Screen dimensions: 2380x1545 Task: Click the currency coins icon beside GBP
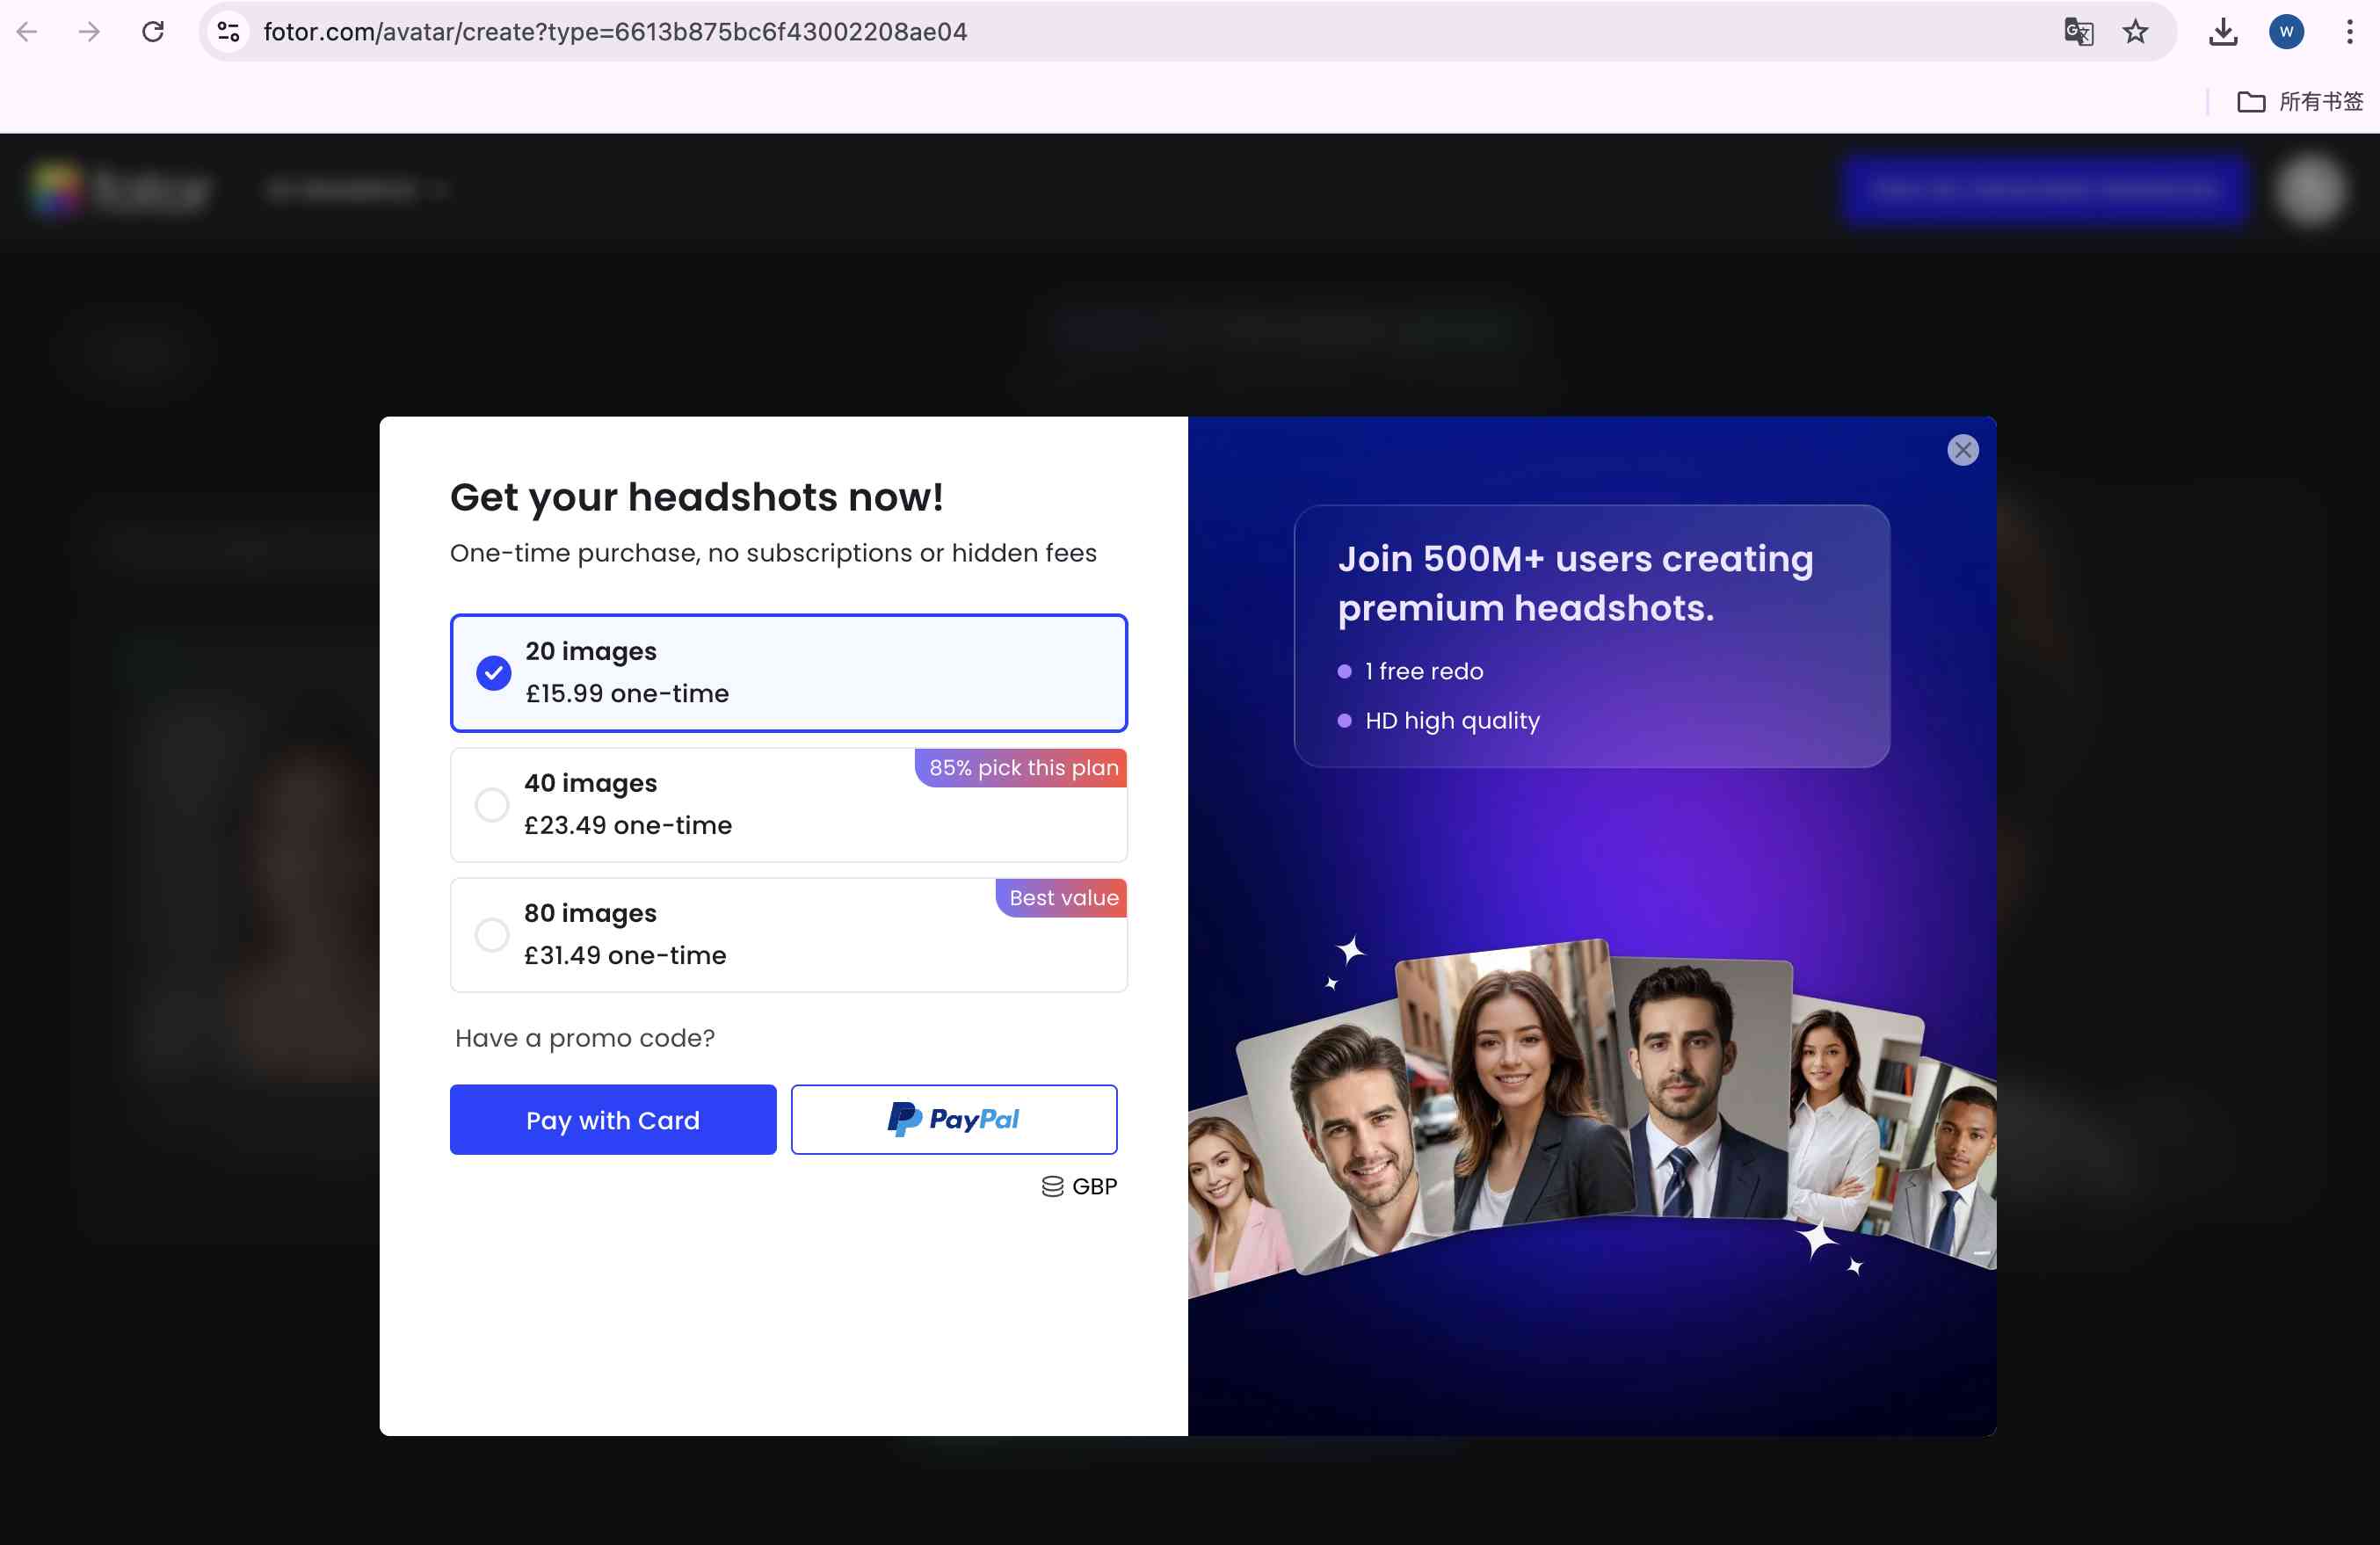pos(1052,1187)
